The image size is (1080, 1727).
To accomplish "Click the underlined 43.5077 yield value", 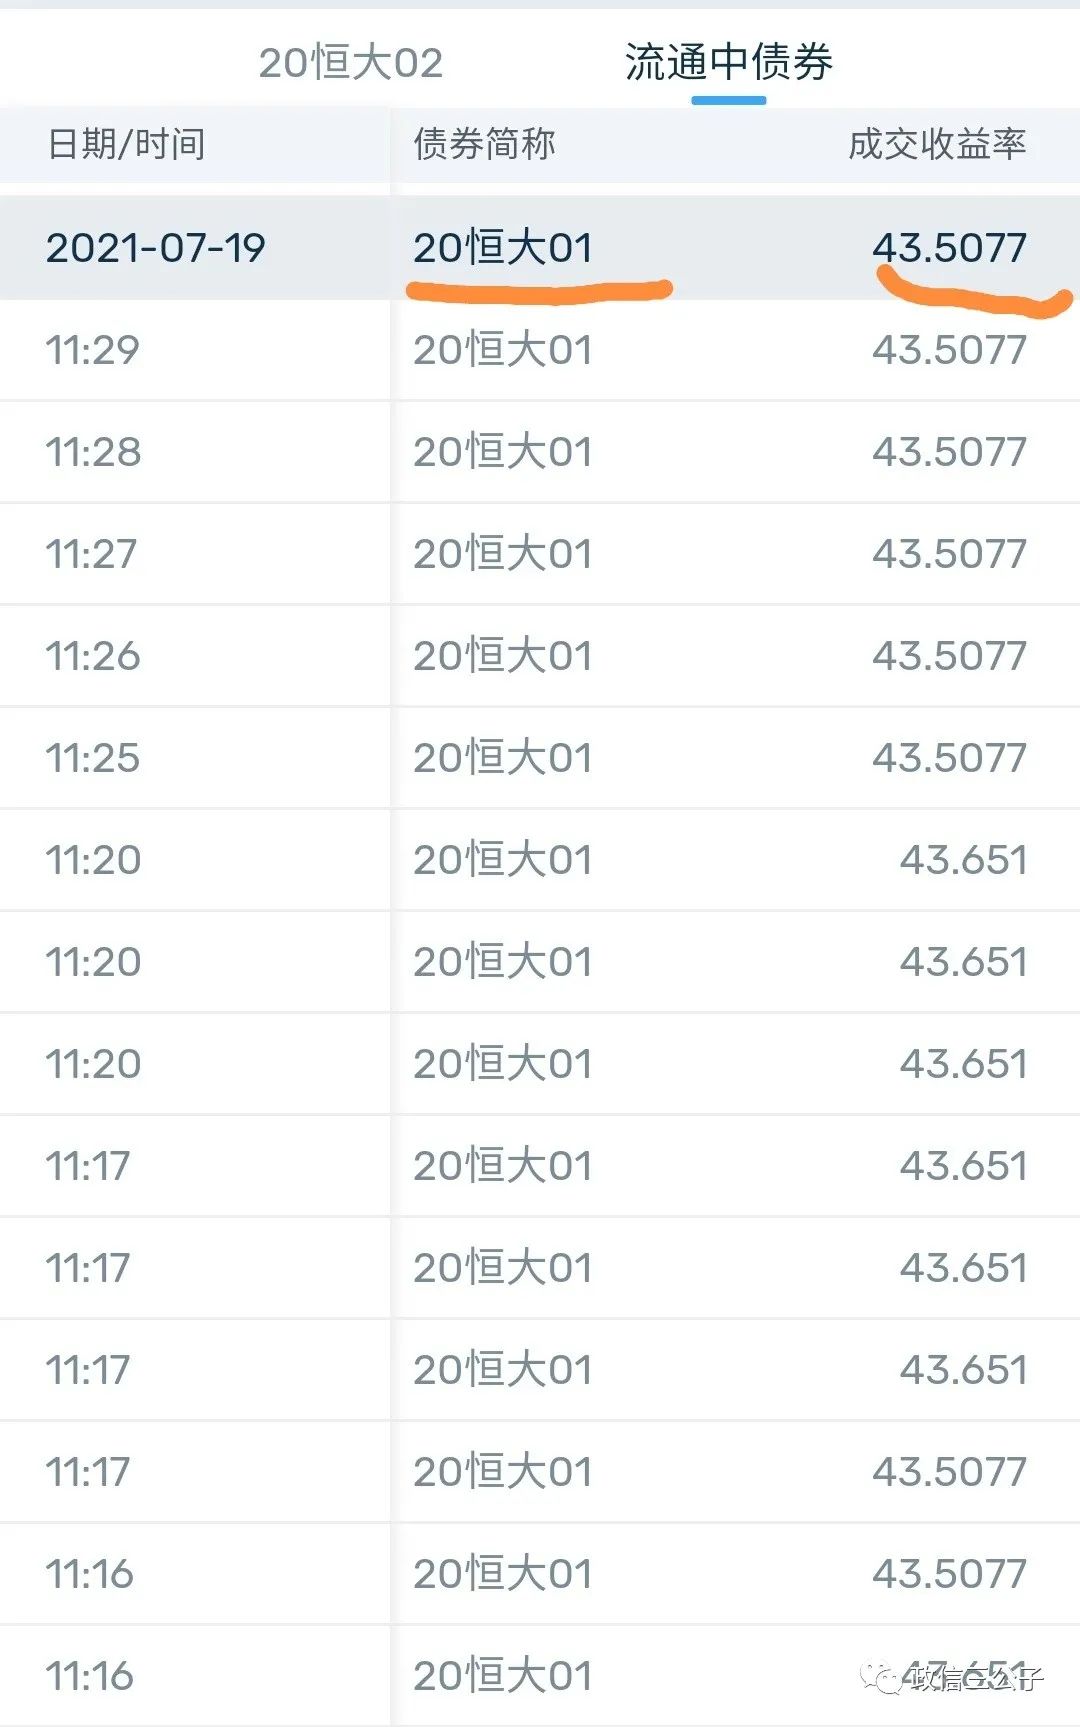I will (x=949, y=248).
